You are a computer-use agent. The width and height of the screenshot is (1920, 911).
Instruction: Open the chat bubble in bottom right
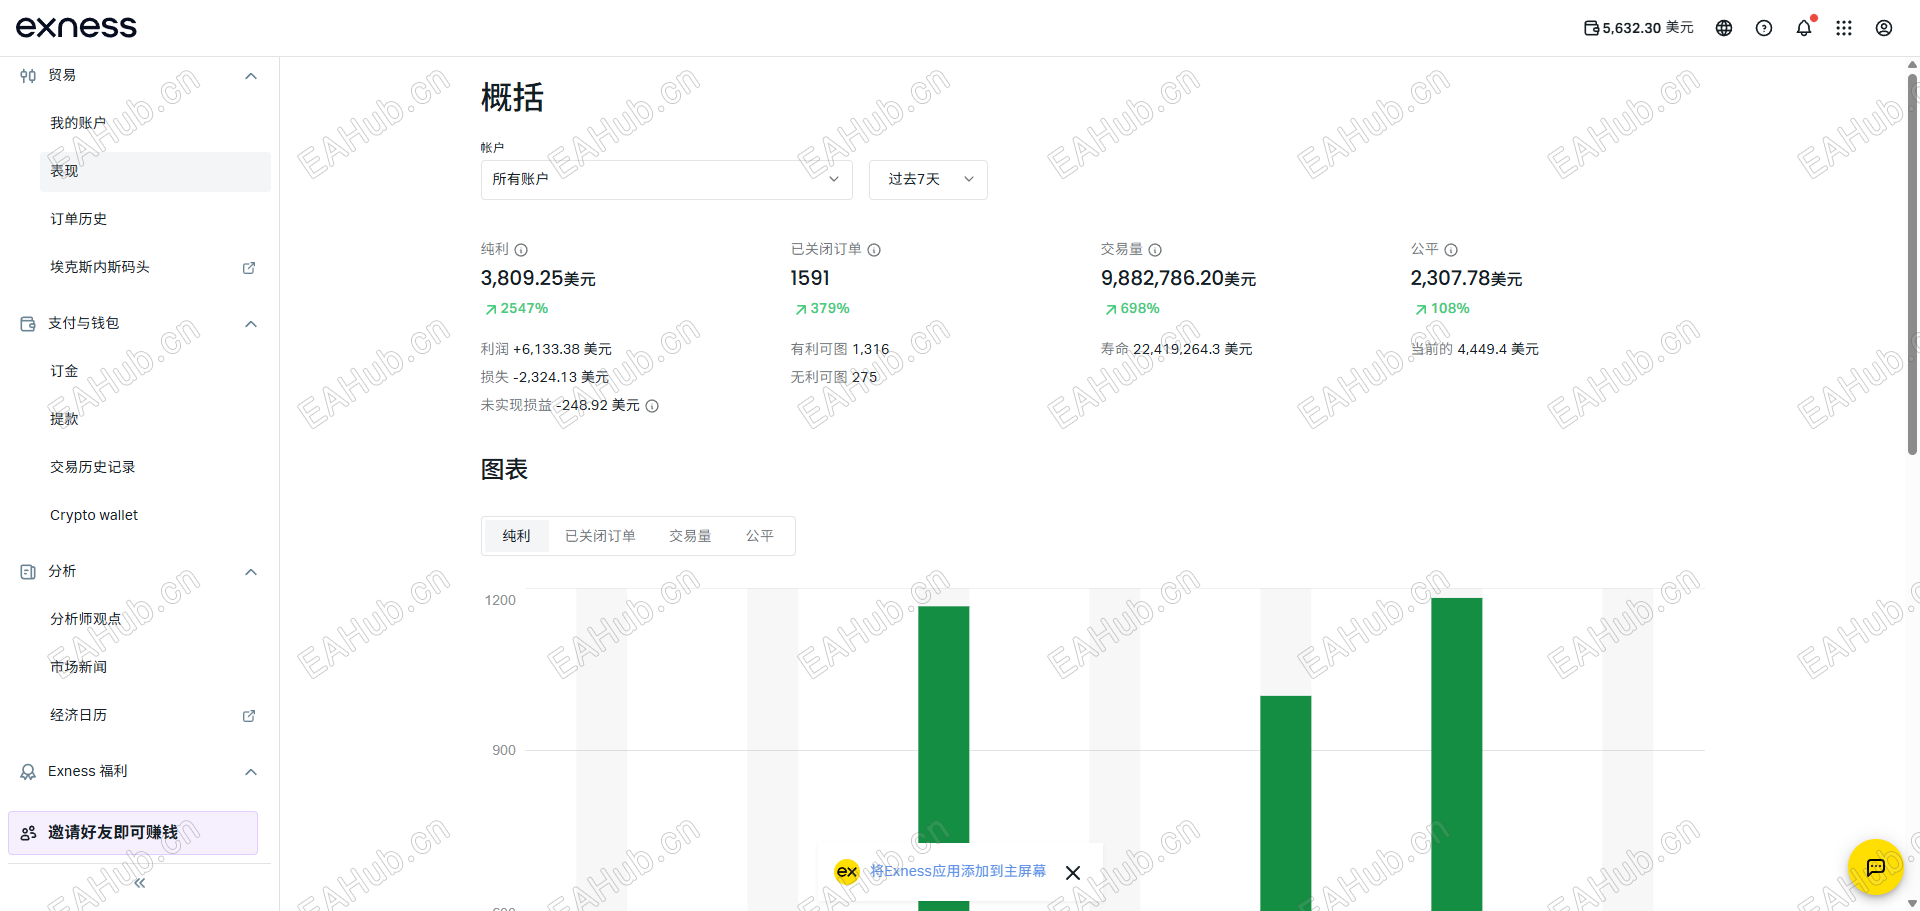coord(1875,868)
